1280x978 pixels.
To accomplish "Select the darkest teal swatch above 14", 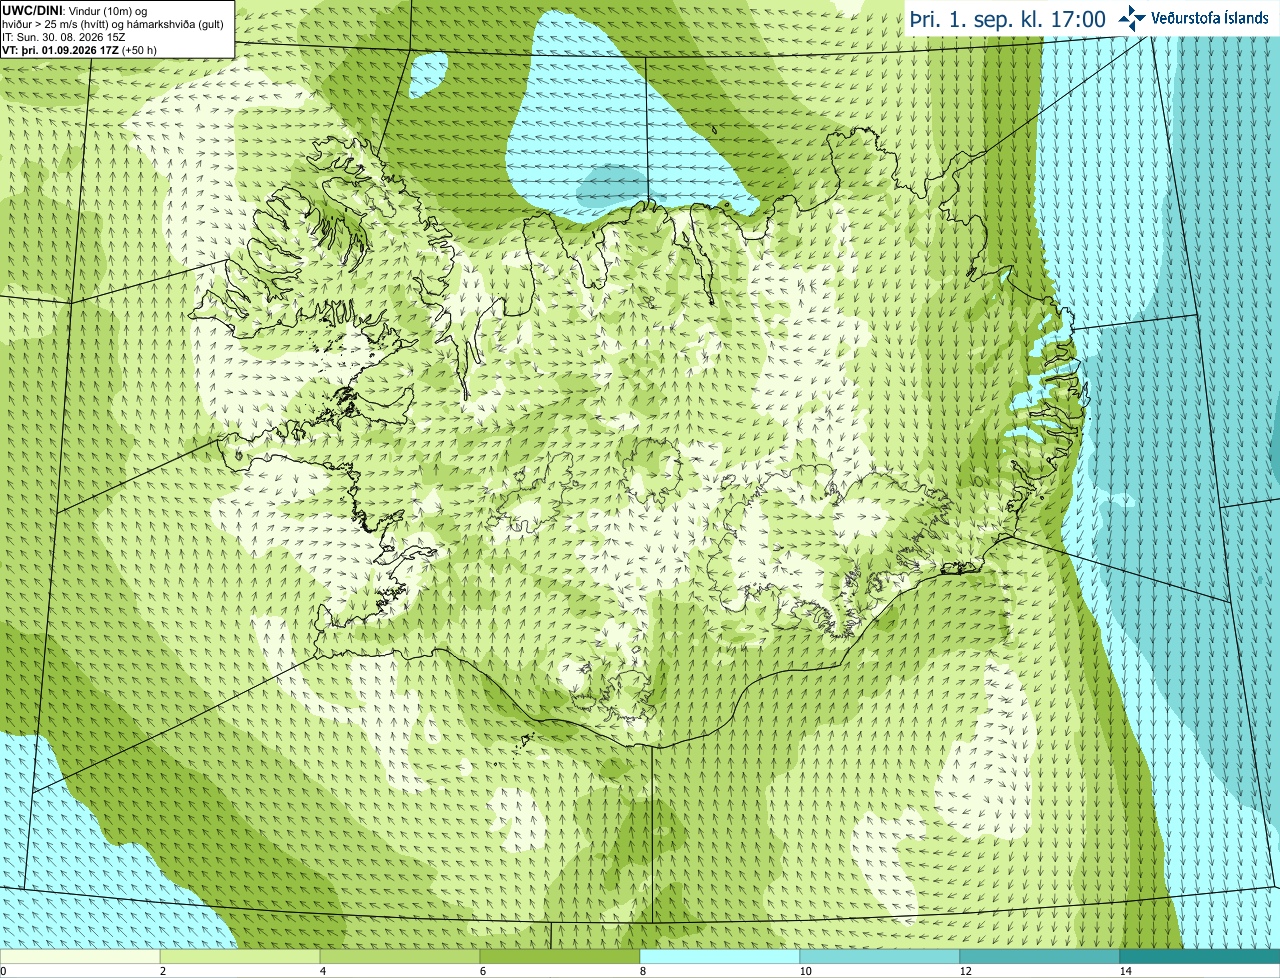I will pos(1200,956).
